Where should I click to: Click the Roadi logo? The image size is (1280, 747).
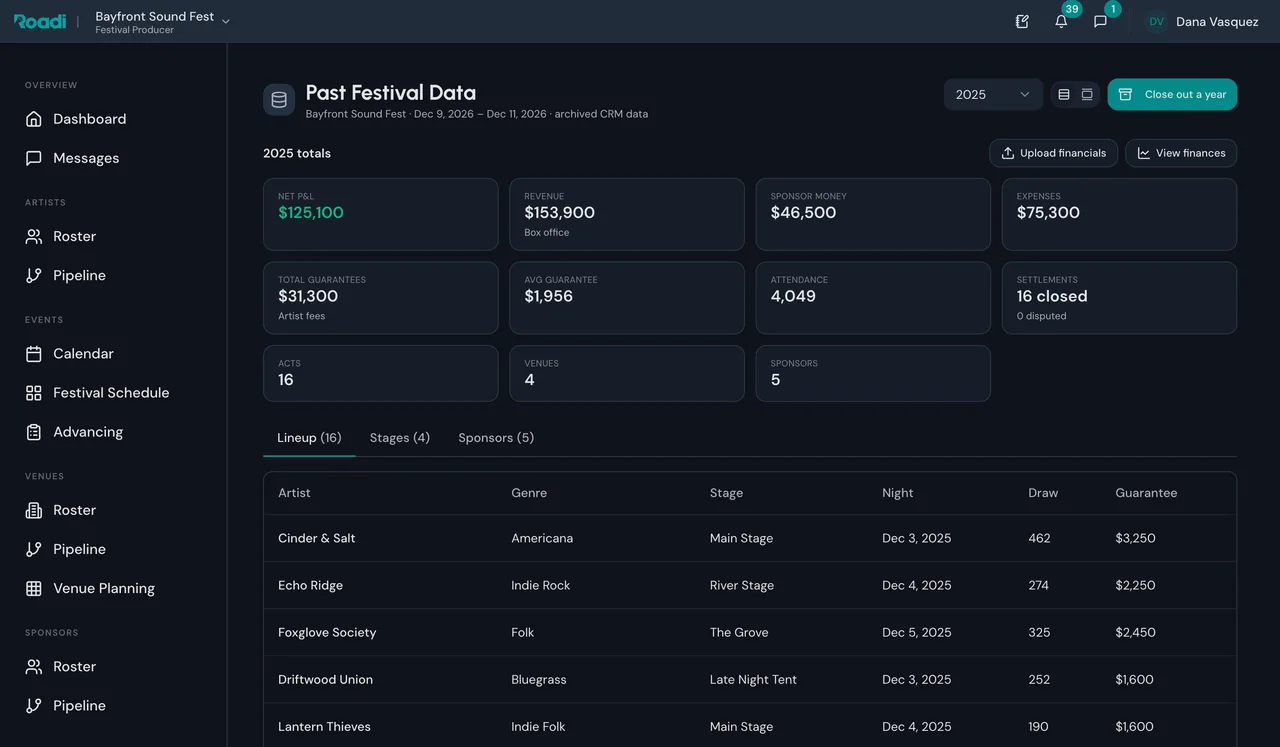coord(40,21)
